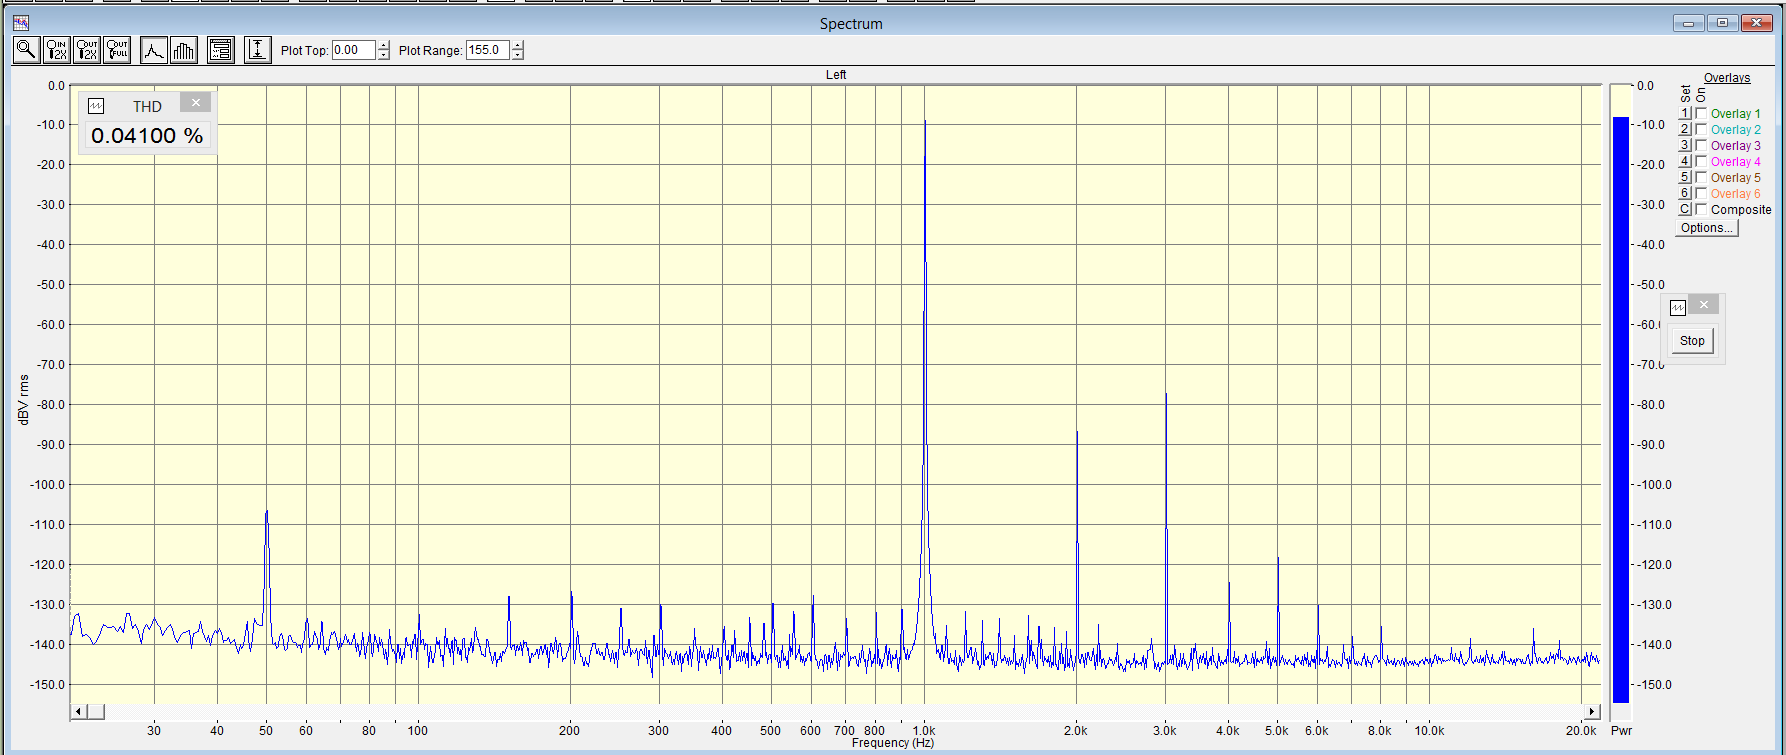Click the Zoom Out 2X icon

[87, 49]
